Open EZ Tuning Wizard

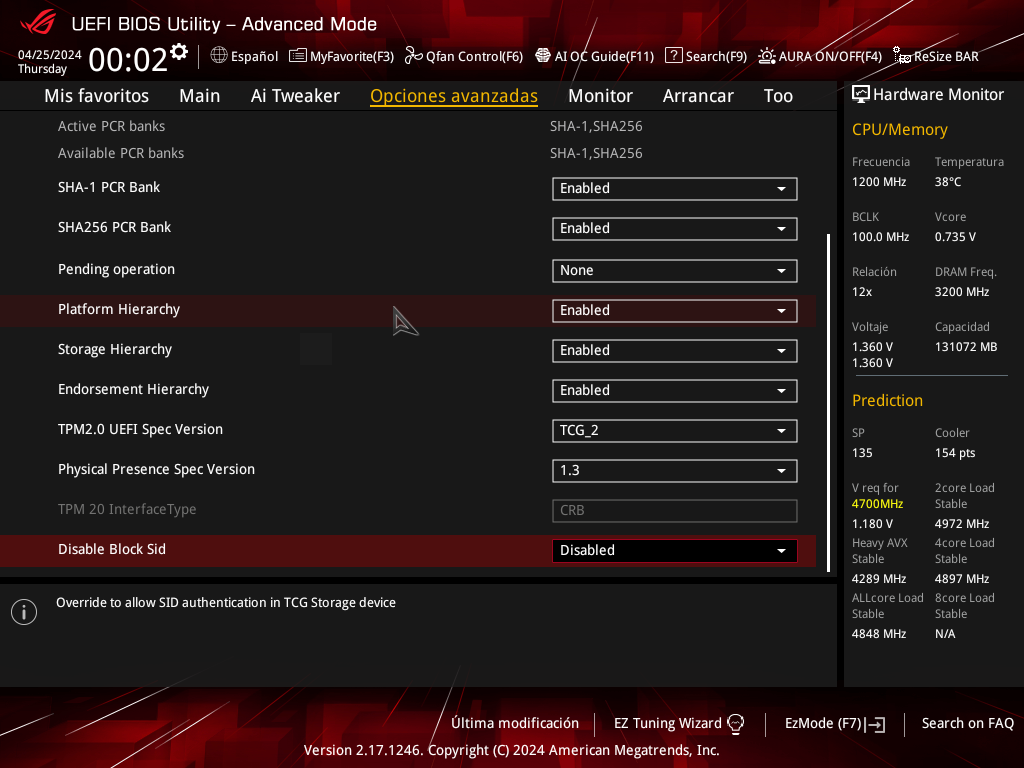[x=667, y=723]
